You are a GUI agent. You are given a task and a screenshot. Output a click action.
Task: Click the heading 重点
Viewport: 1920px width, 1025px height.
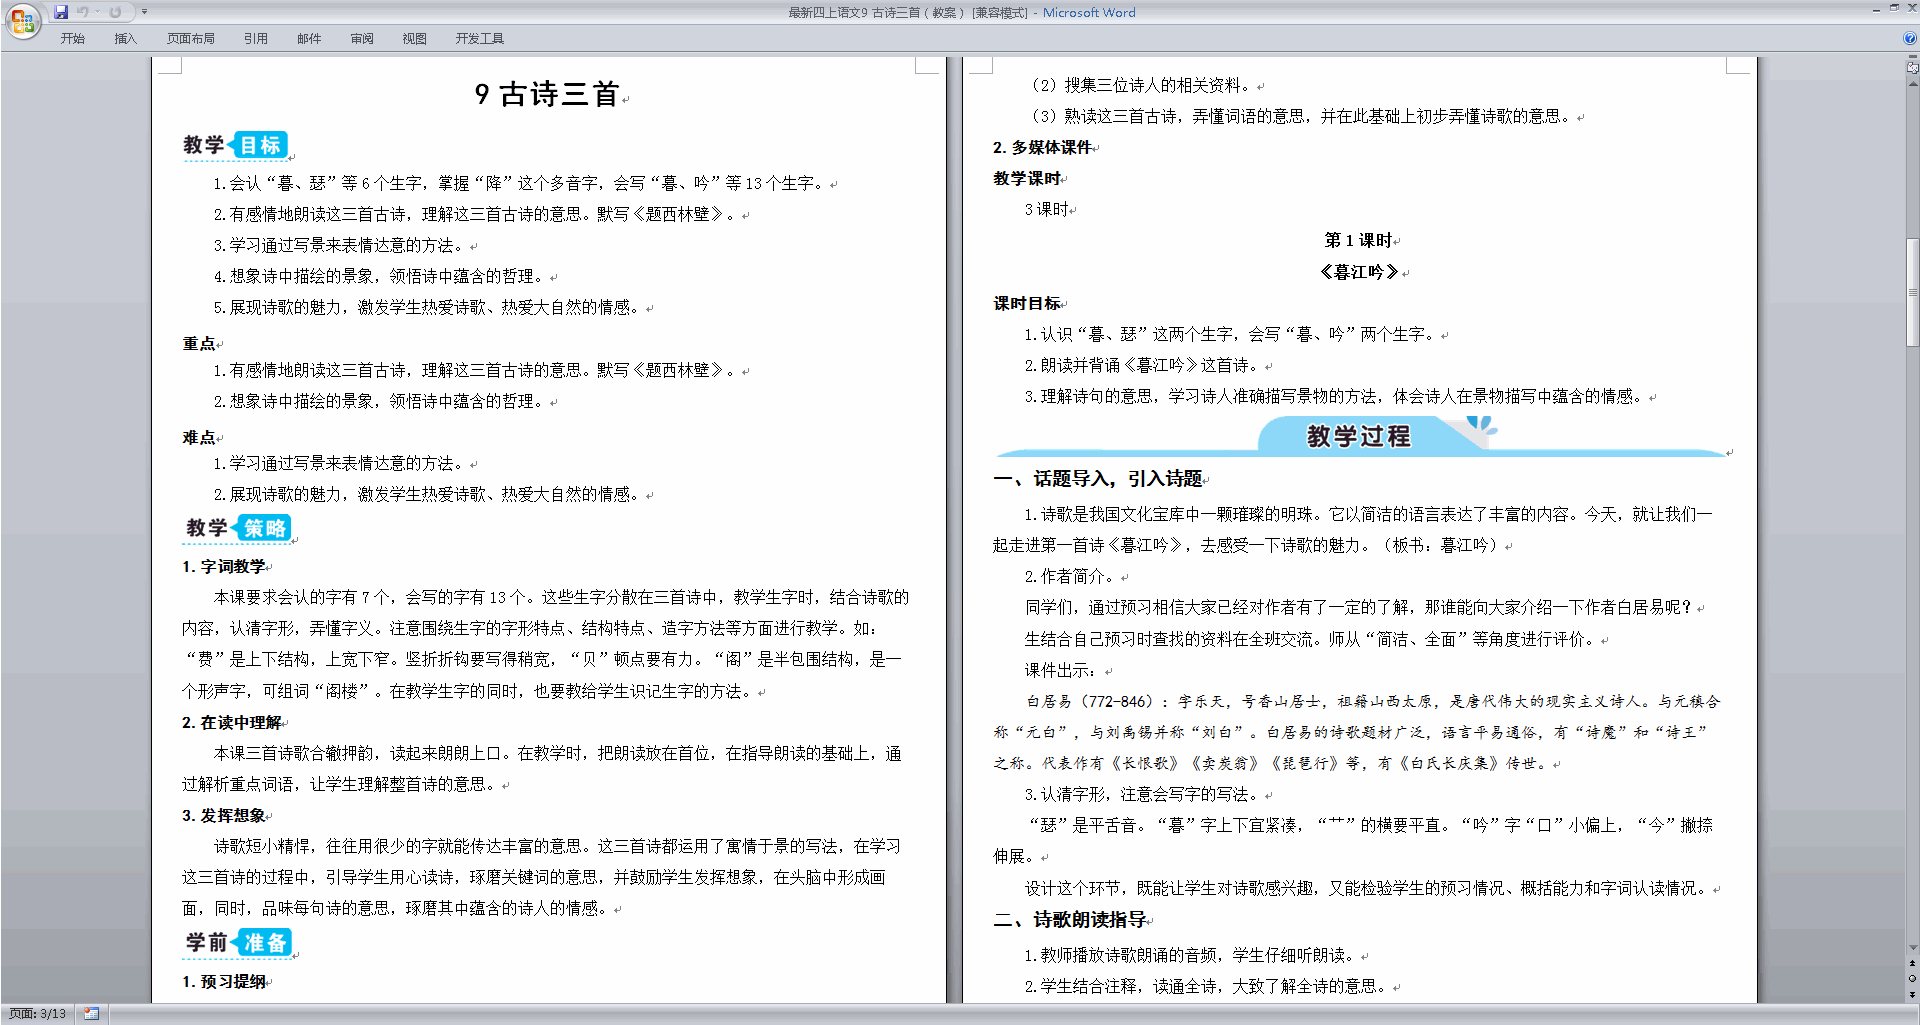pos(199,343)
